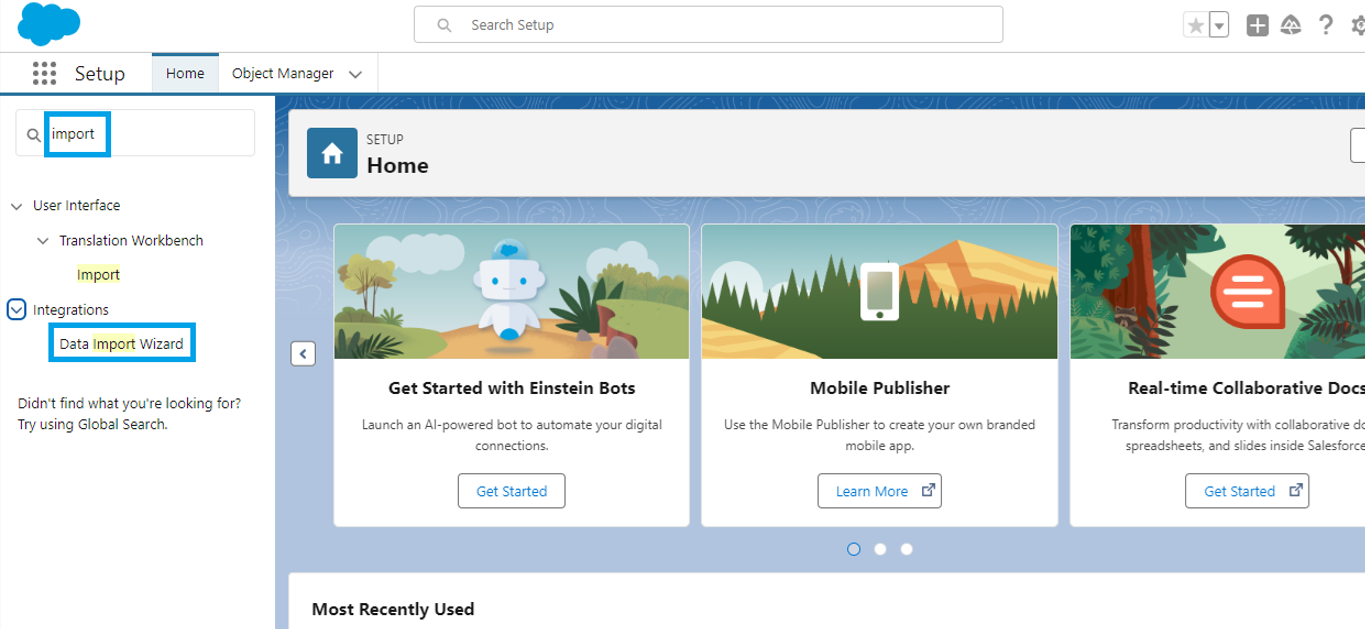Open the App Launcher grid icon
This screenshot has height=629, width=1365.
(44, 72)
